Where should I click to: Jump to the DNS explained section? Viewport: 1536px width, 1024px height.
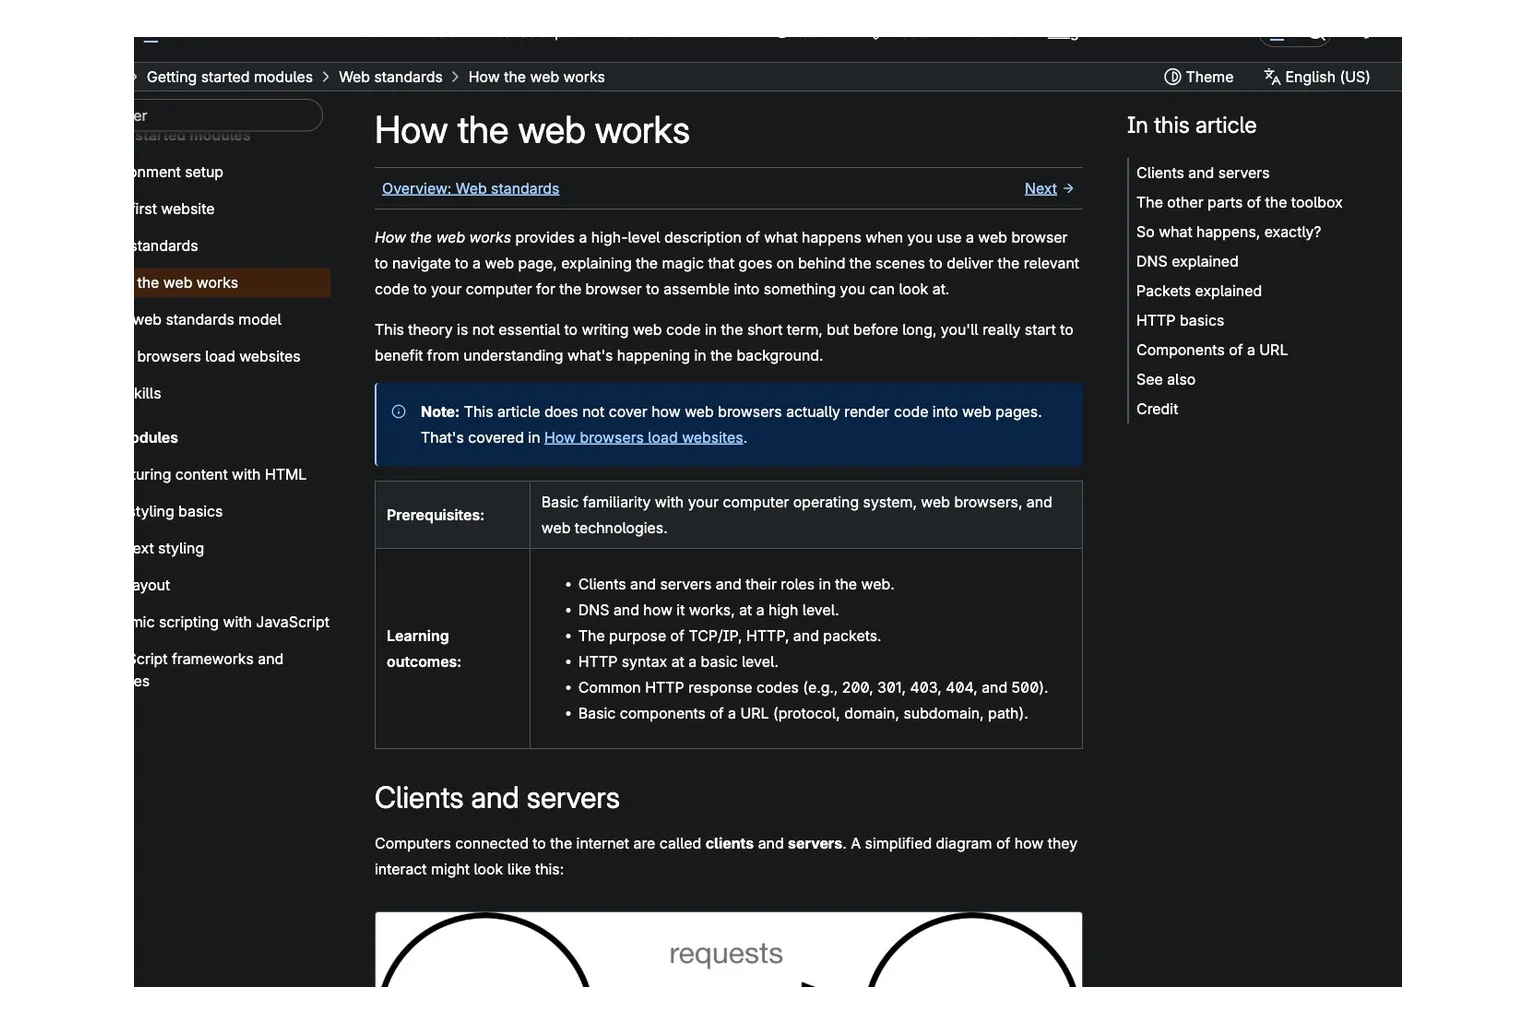1187,261
